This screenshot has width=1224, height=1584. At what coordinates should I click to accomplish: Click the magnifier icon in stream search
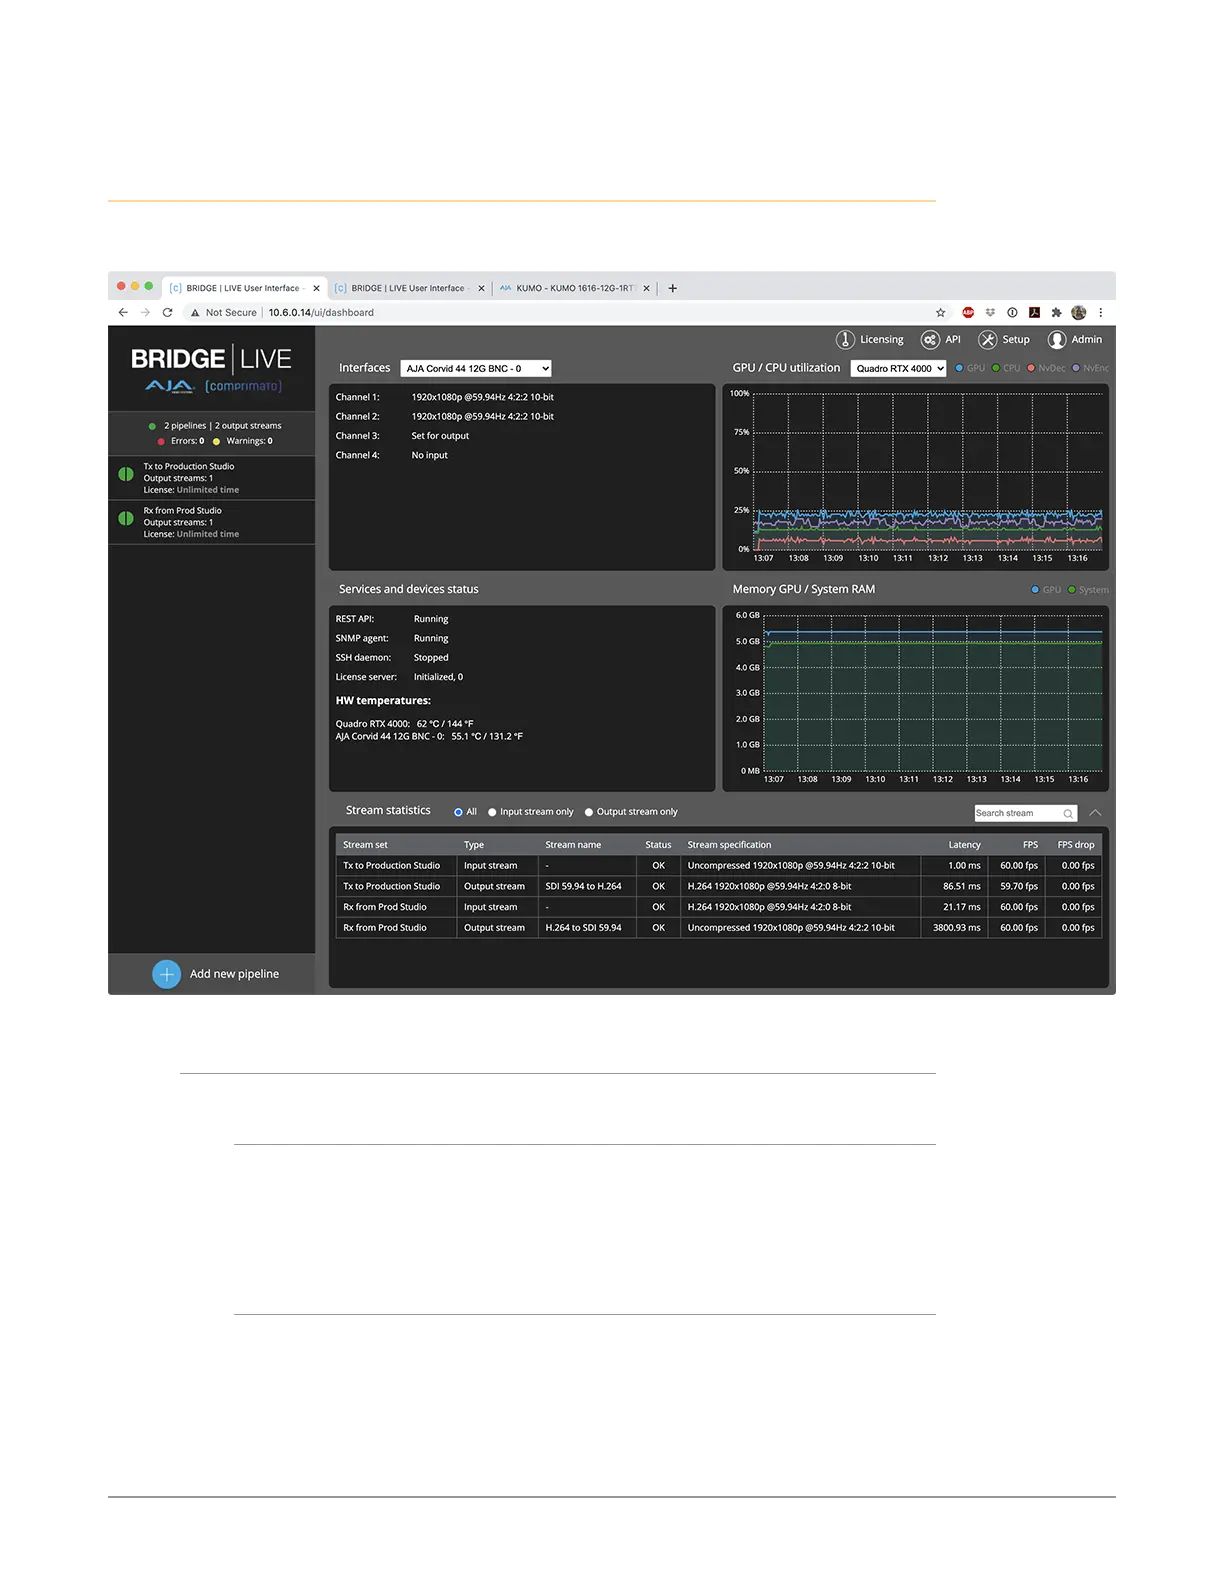1068,814
